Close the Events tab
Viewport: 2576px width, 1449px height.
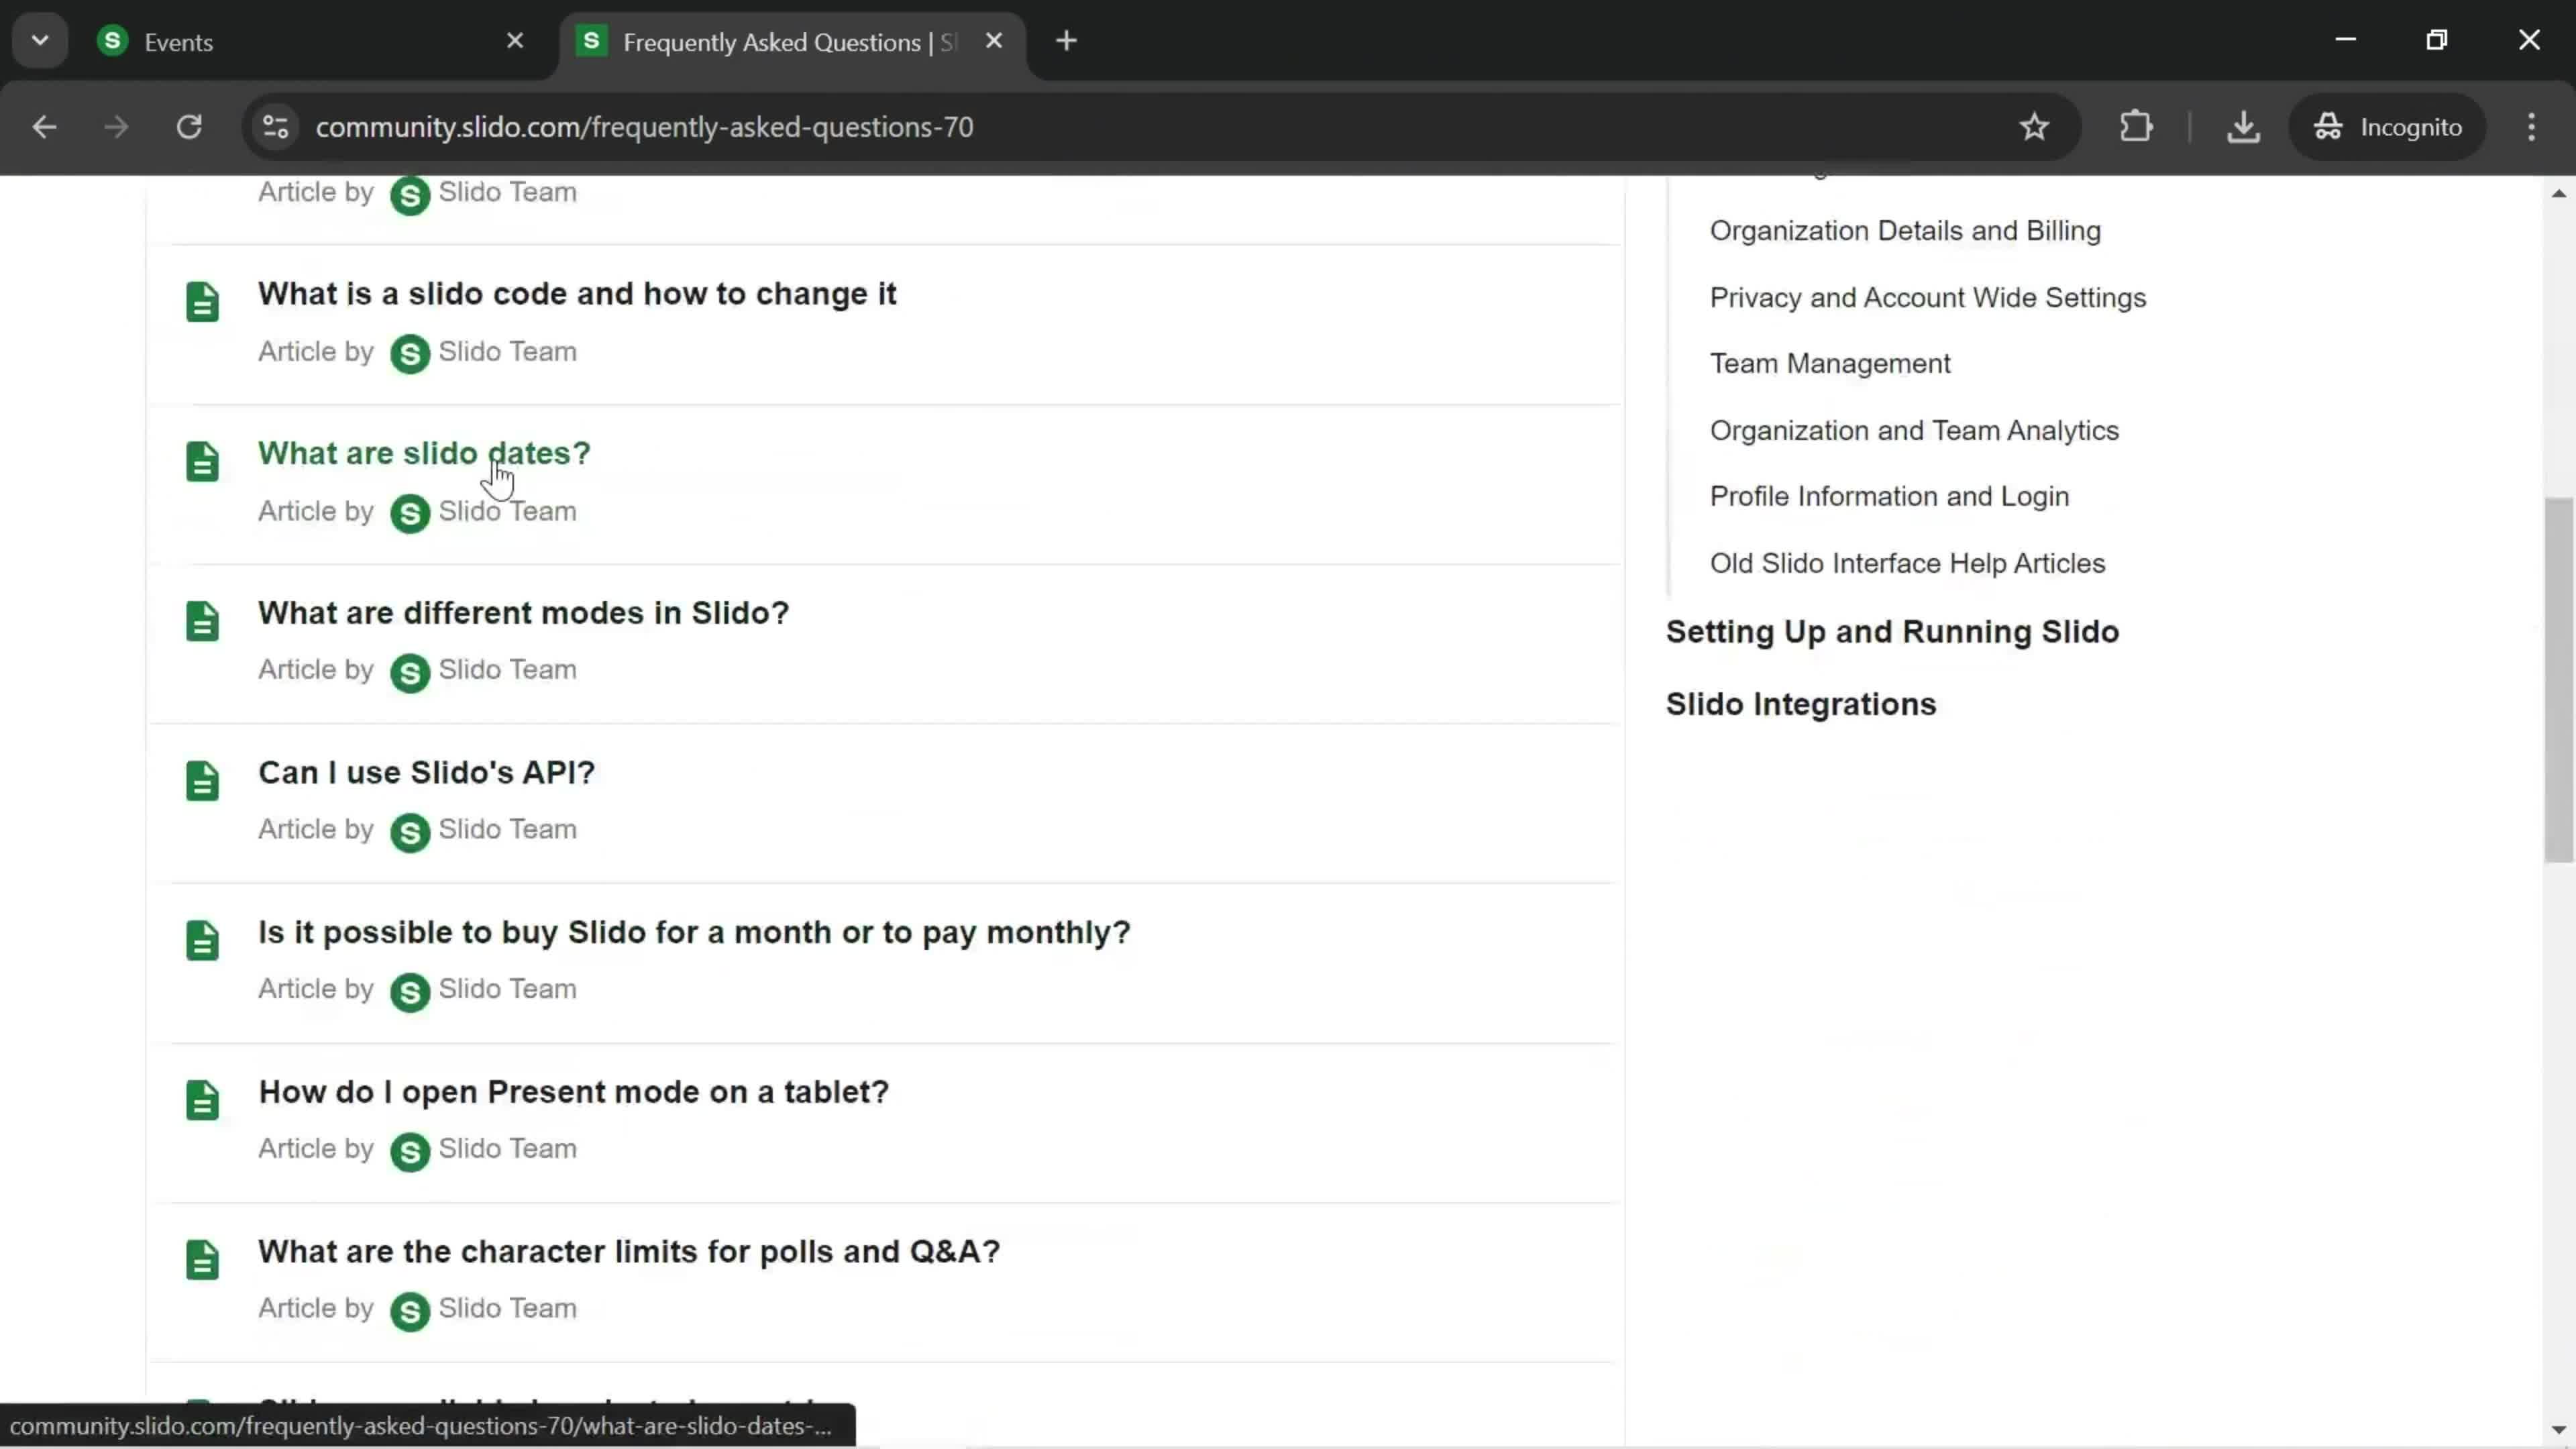tap(515, 41)
